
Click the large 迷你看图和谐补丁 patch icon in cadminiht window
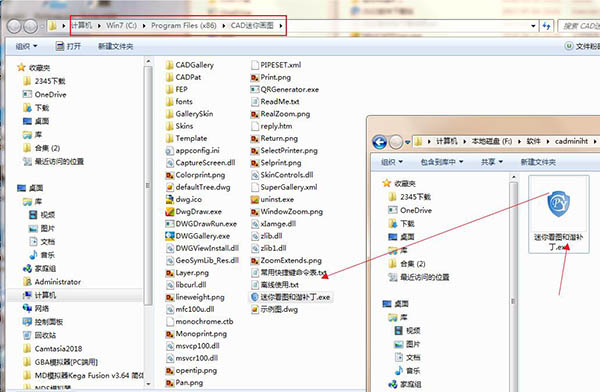point(559,214)
